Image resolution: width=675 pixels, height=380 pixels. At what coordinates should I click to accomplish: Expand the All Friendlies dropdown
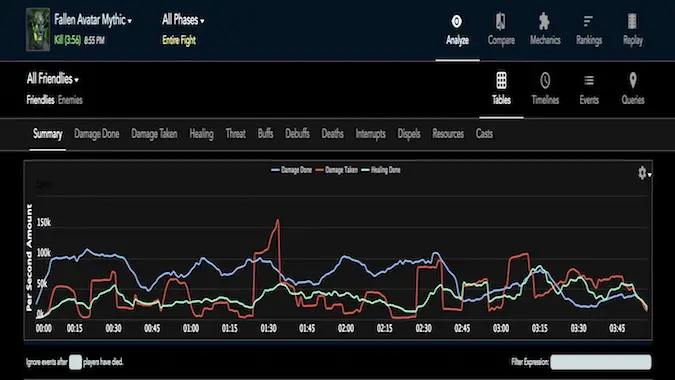pos(53,79)
